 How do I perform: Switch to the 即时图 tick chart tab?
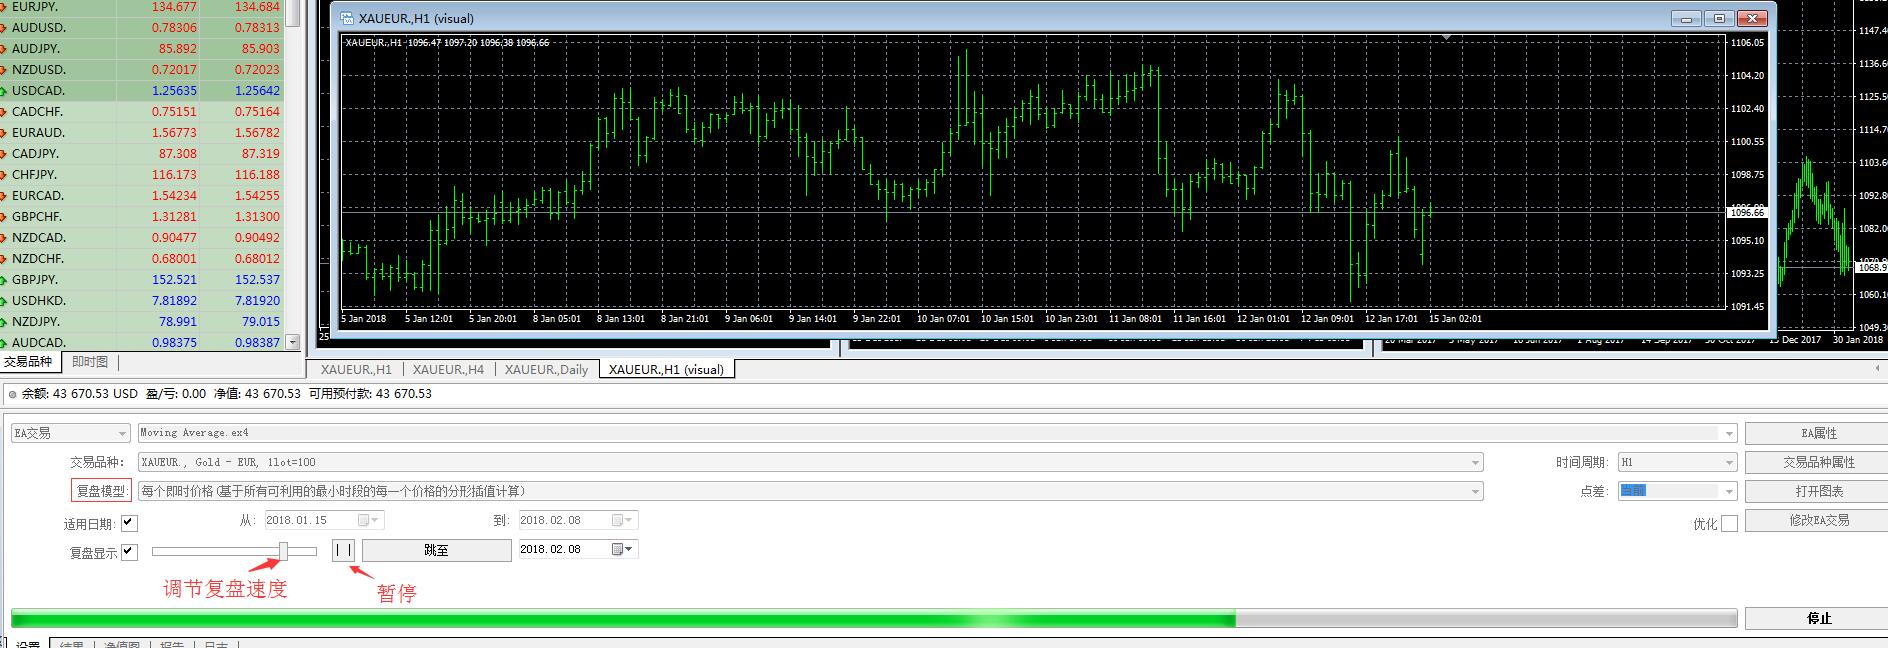90,362
